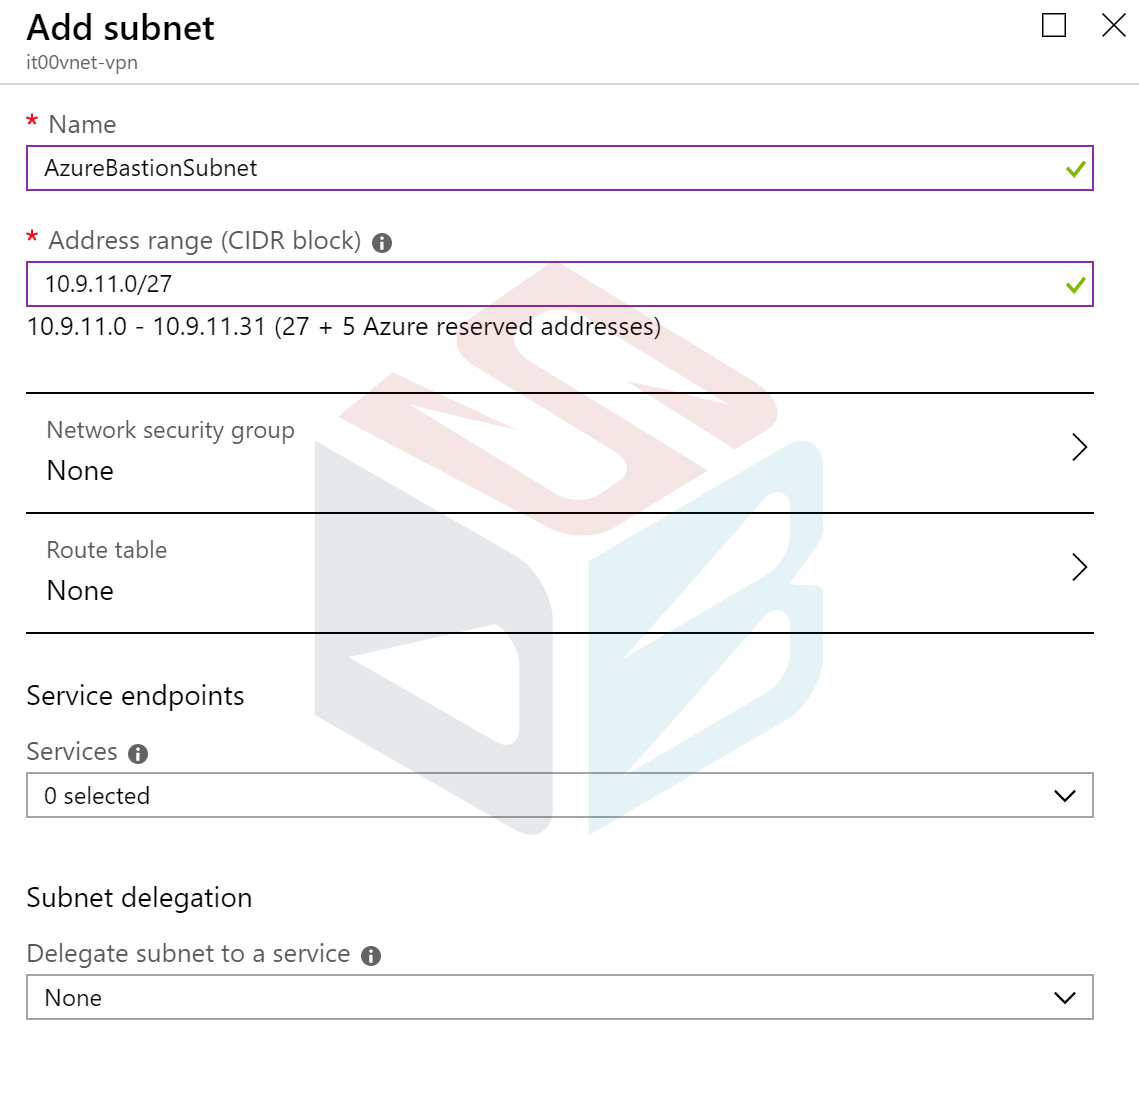This screenshot has height=1096, width=1139.
Task: Click the address range field 10.9.11.0/27
Action: [559, 284]
